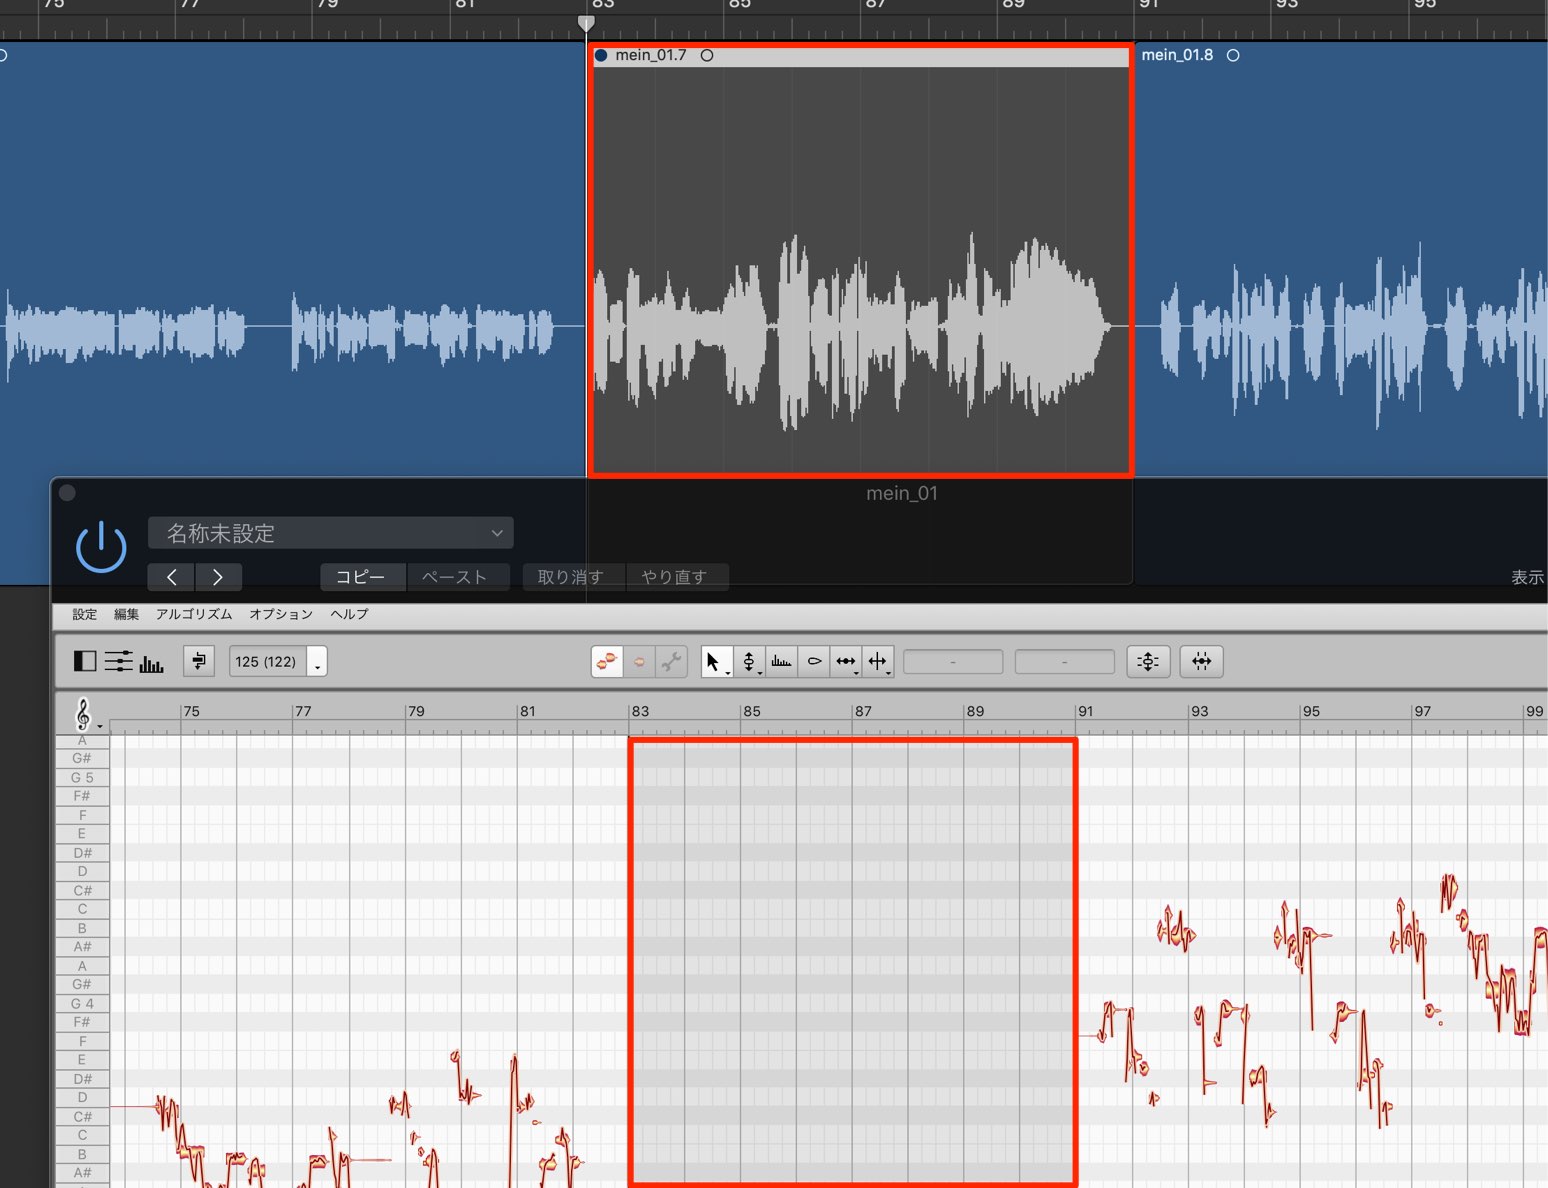
Task: Select the main arrow tool
Action: 716,661
